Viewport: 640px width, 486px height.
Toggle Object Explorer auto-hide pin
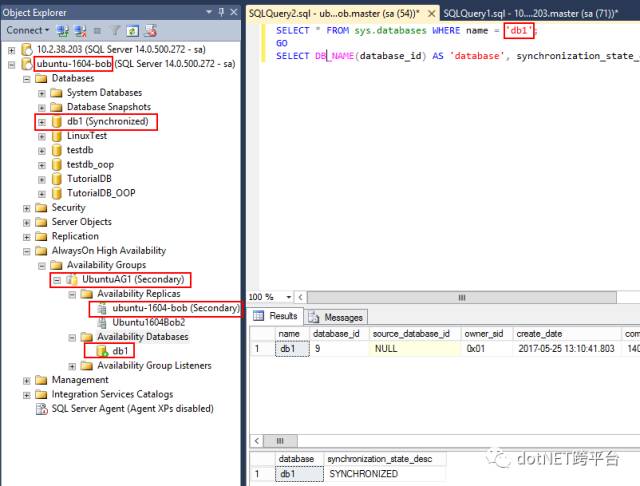tap(221, 12)
